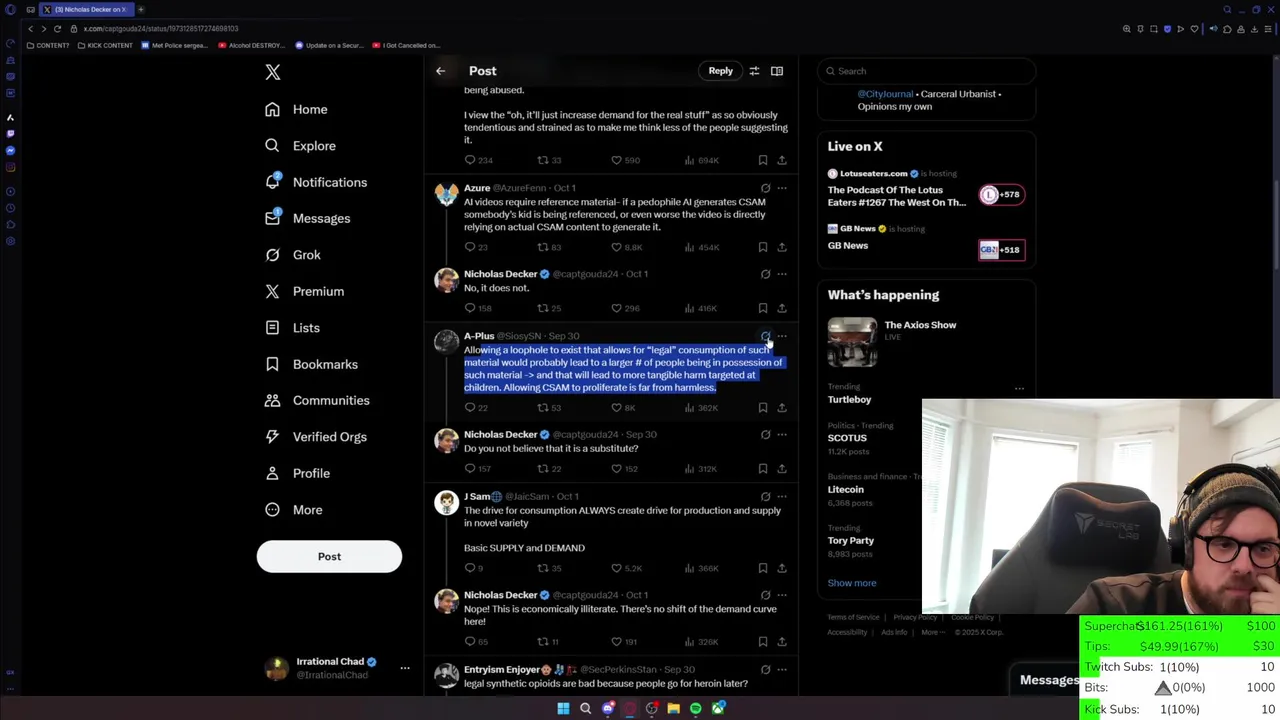Bookmark Azure's reply
The image size is (1280, 720).
click(762, 247)
